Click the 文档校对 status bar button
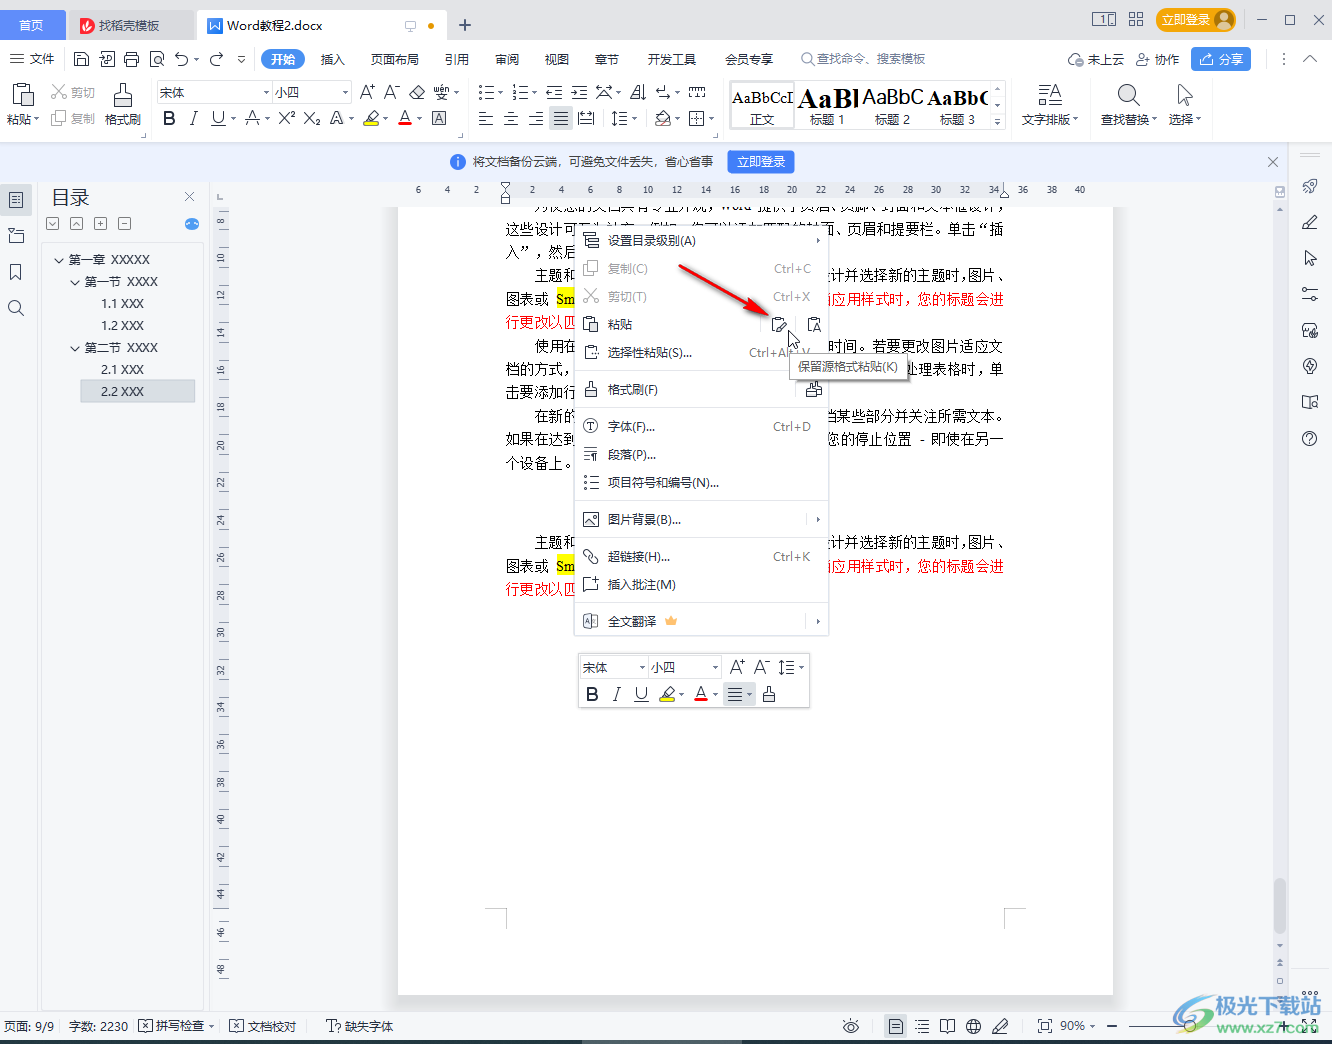 pos(263,1026)
